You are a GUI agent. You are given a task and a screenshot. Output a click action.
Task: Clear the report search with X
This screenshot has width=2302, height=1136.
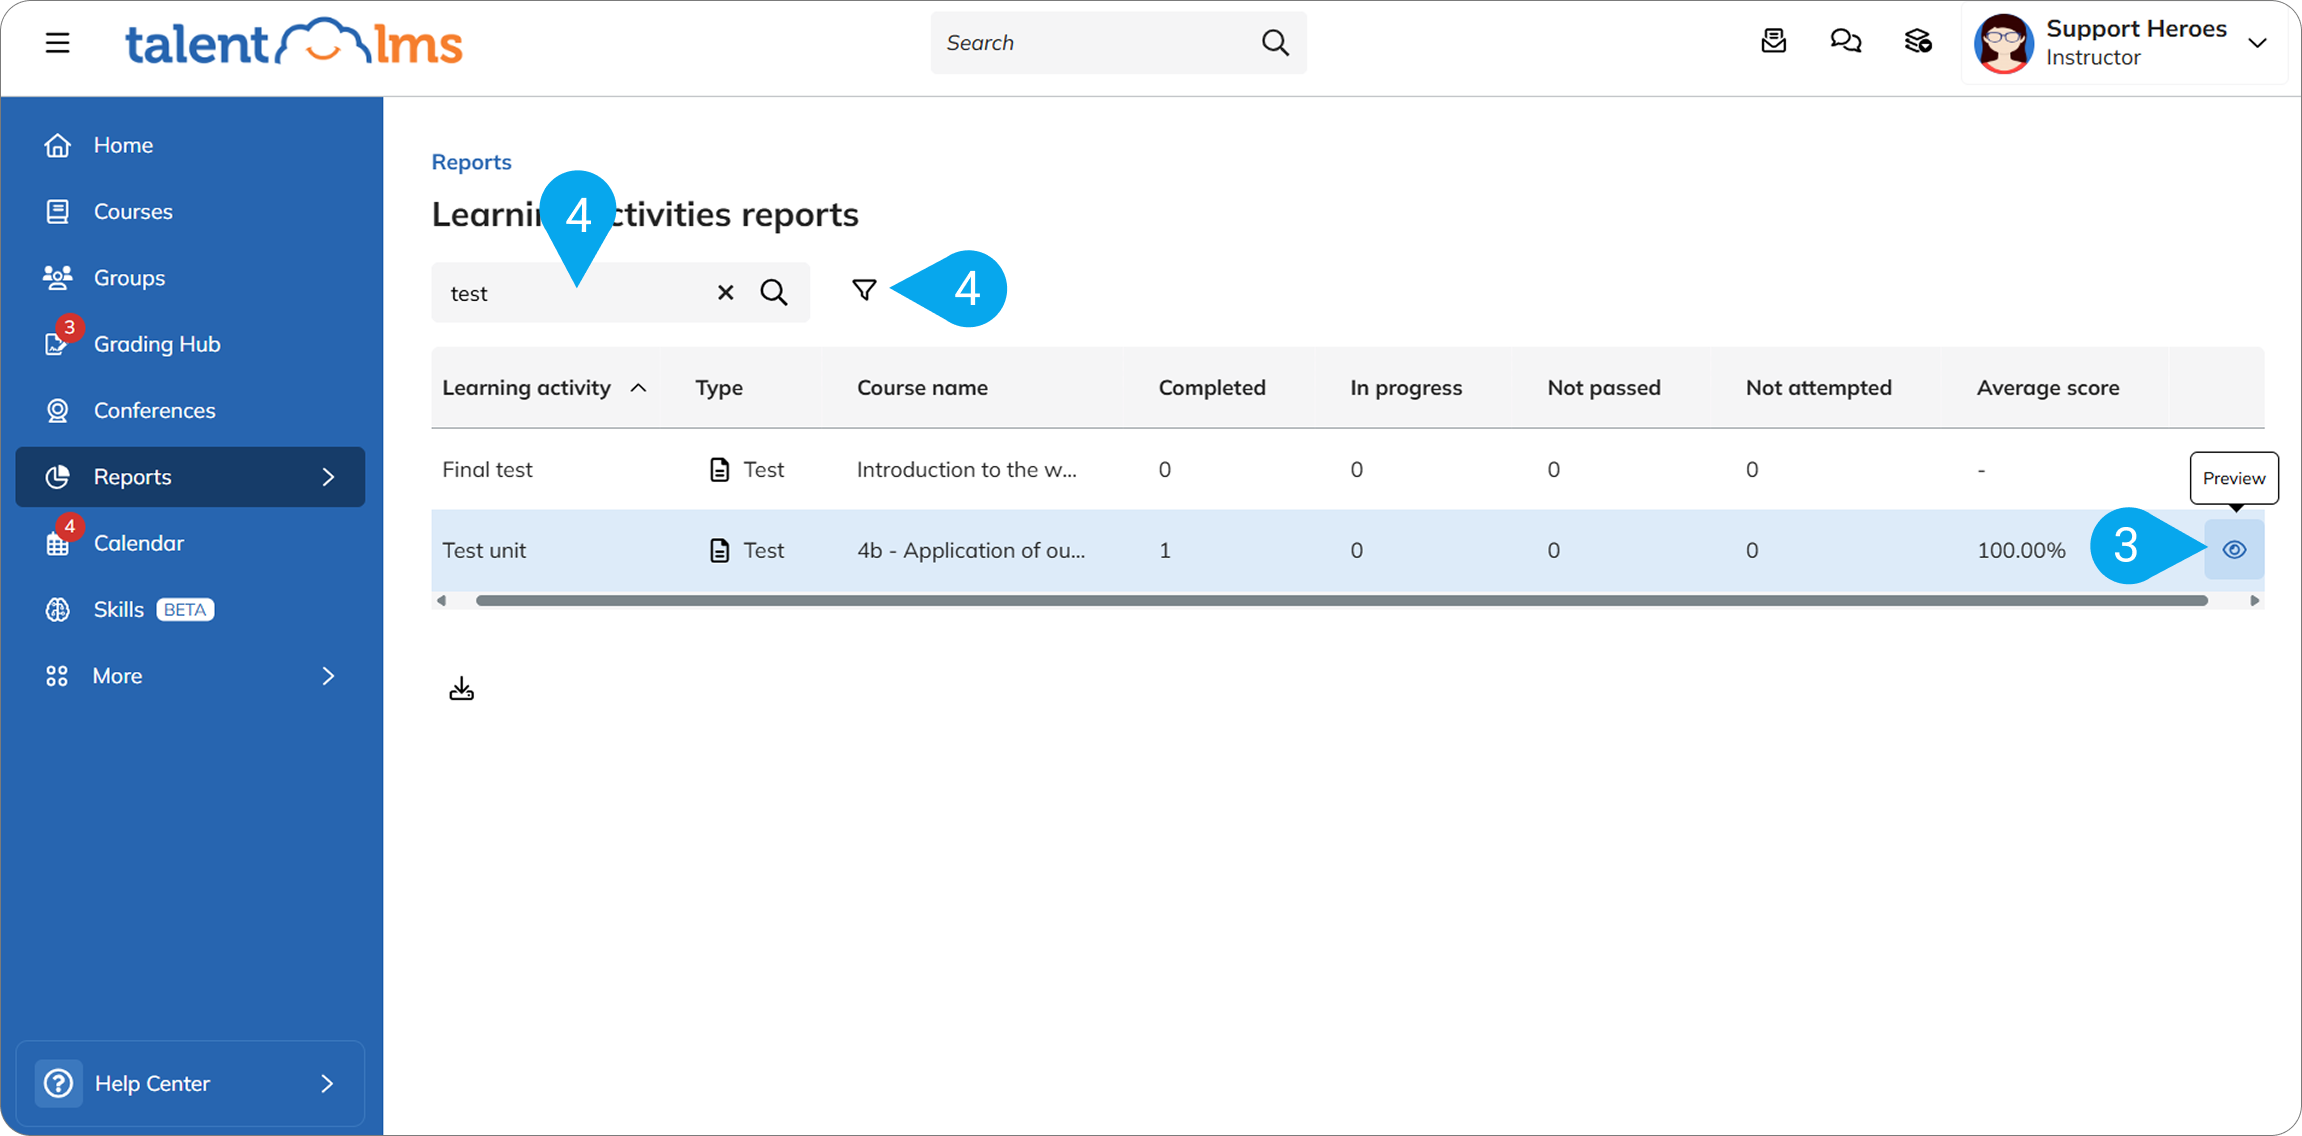(x=725, y=292)
